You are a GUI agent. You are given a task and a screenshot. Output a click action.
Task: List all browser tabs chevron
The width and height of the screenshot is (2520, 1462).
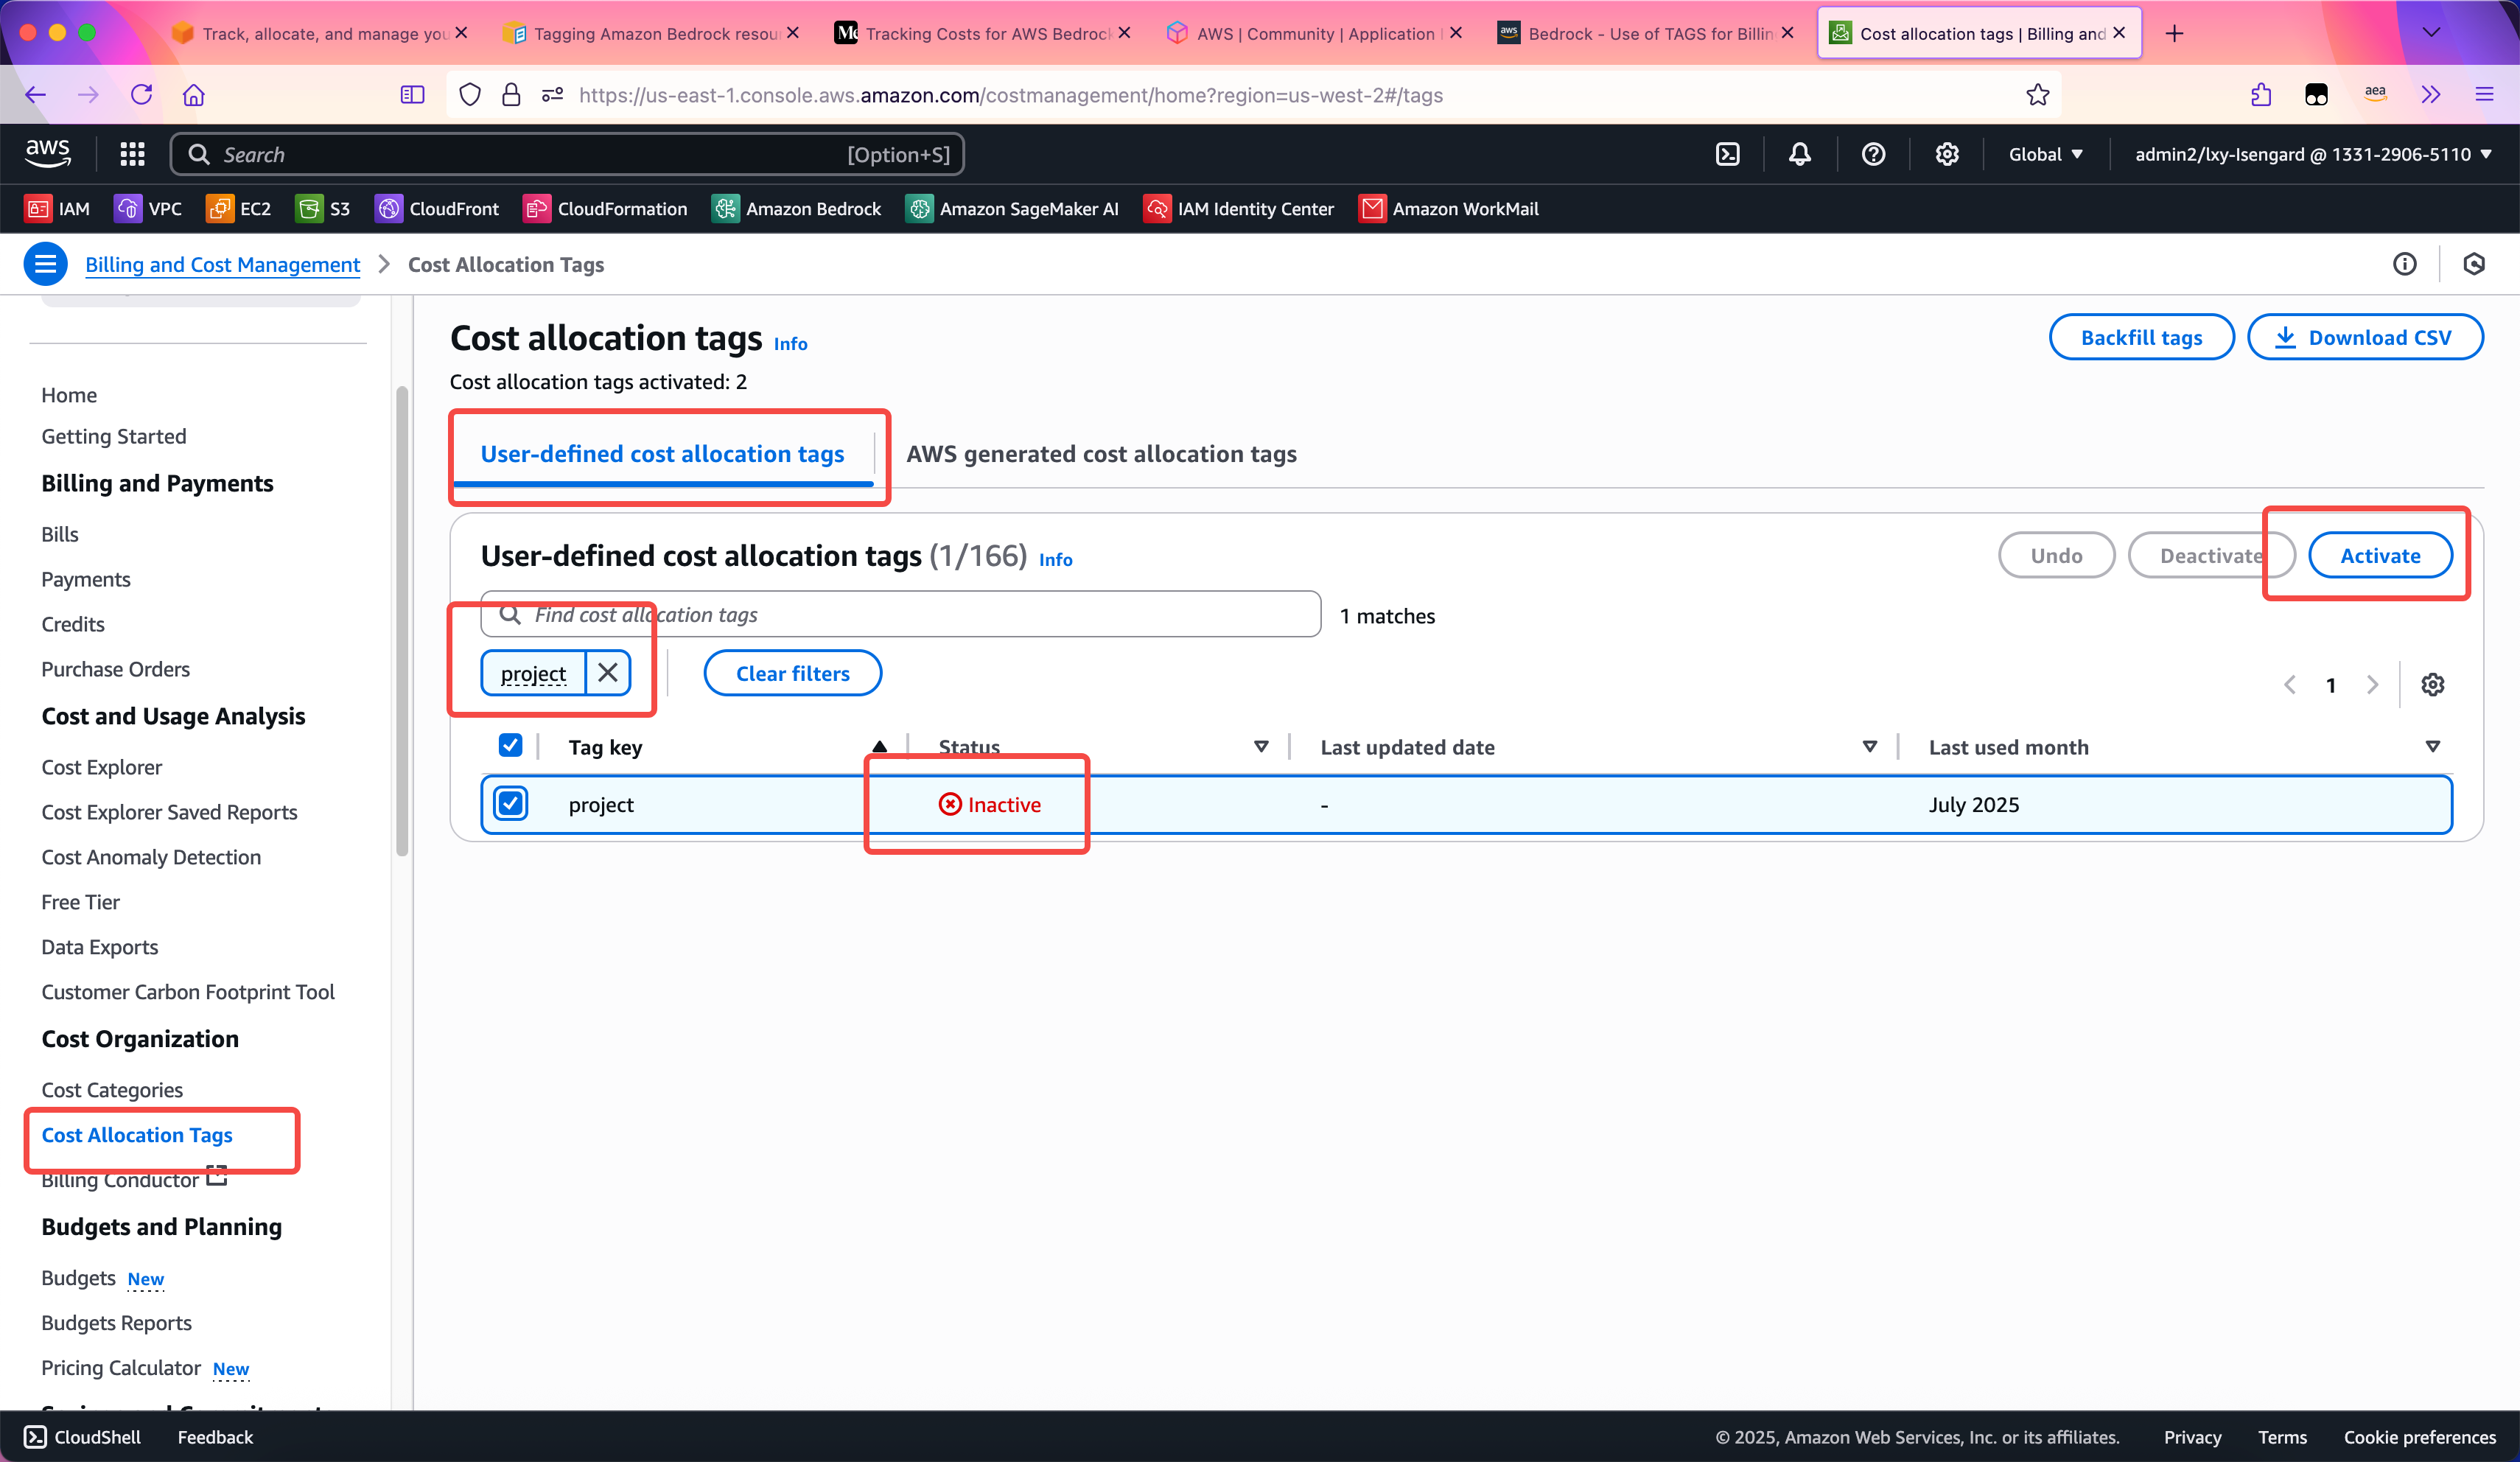click(2431, 33)
